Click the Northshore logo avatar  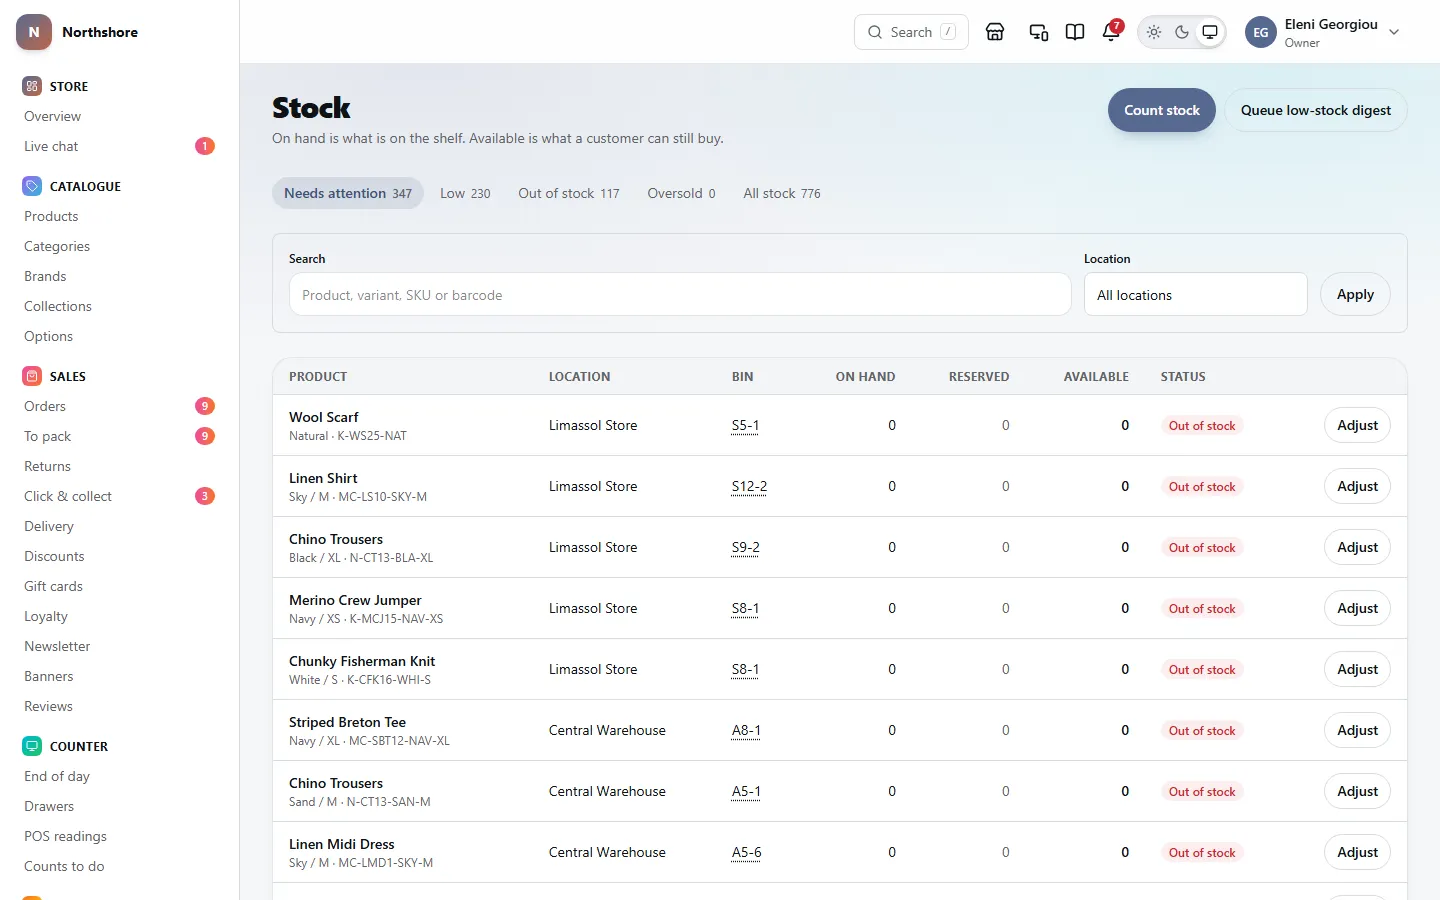[34, 32]
